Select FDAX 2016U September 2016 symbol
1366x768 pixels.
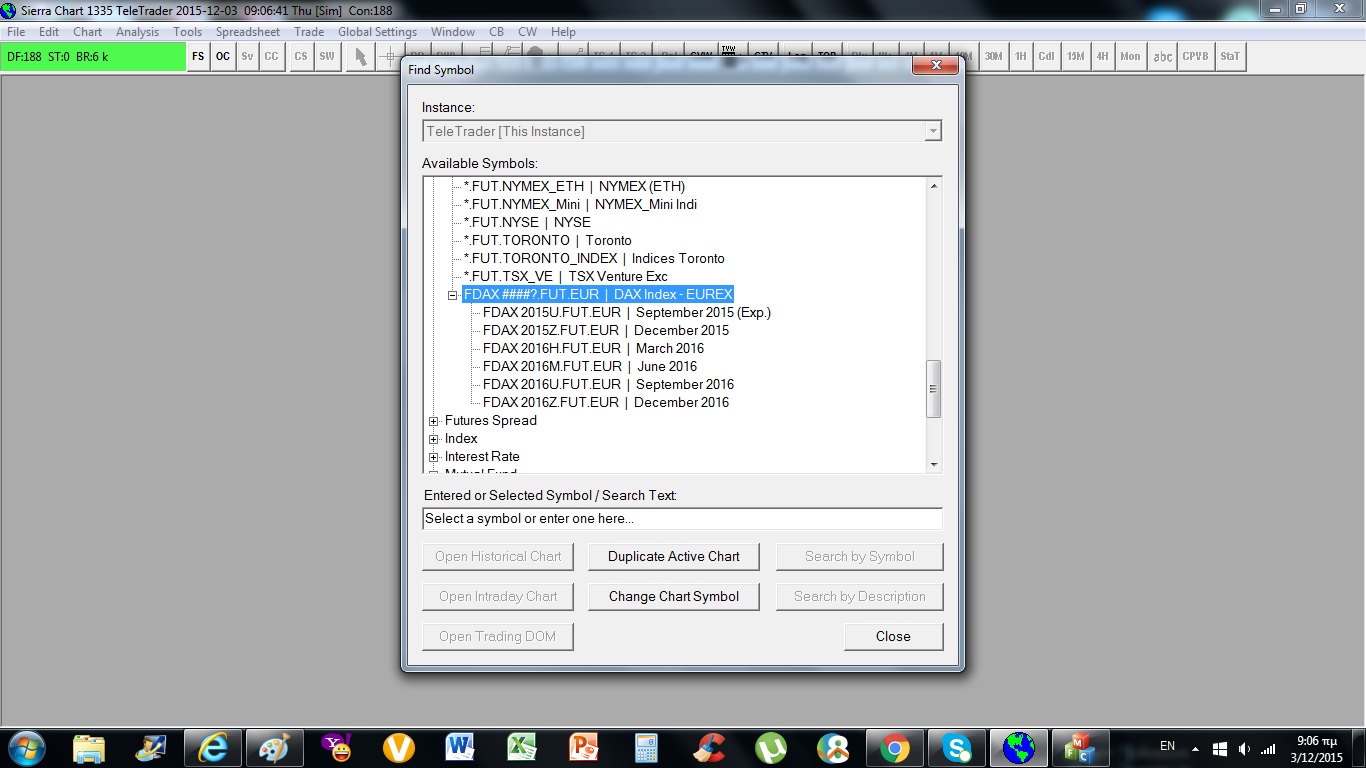[608, 384]
